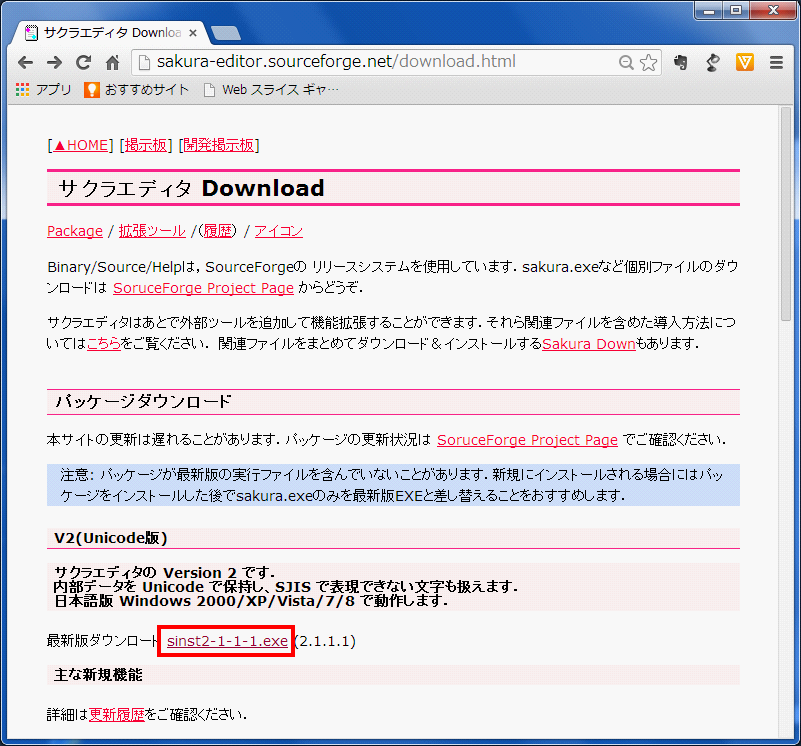Open the Web スライス ギャ bookmark
This screenshot has width=801, height=746.
tap(271, 89)
